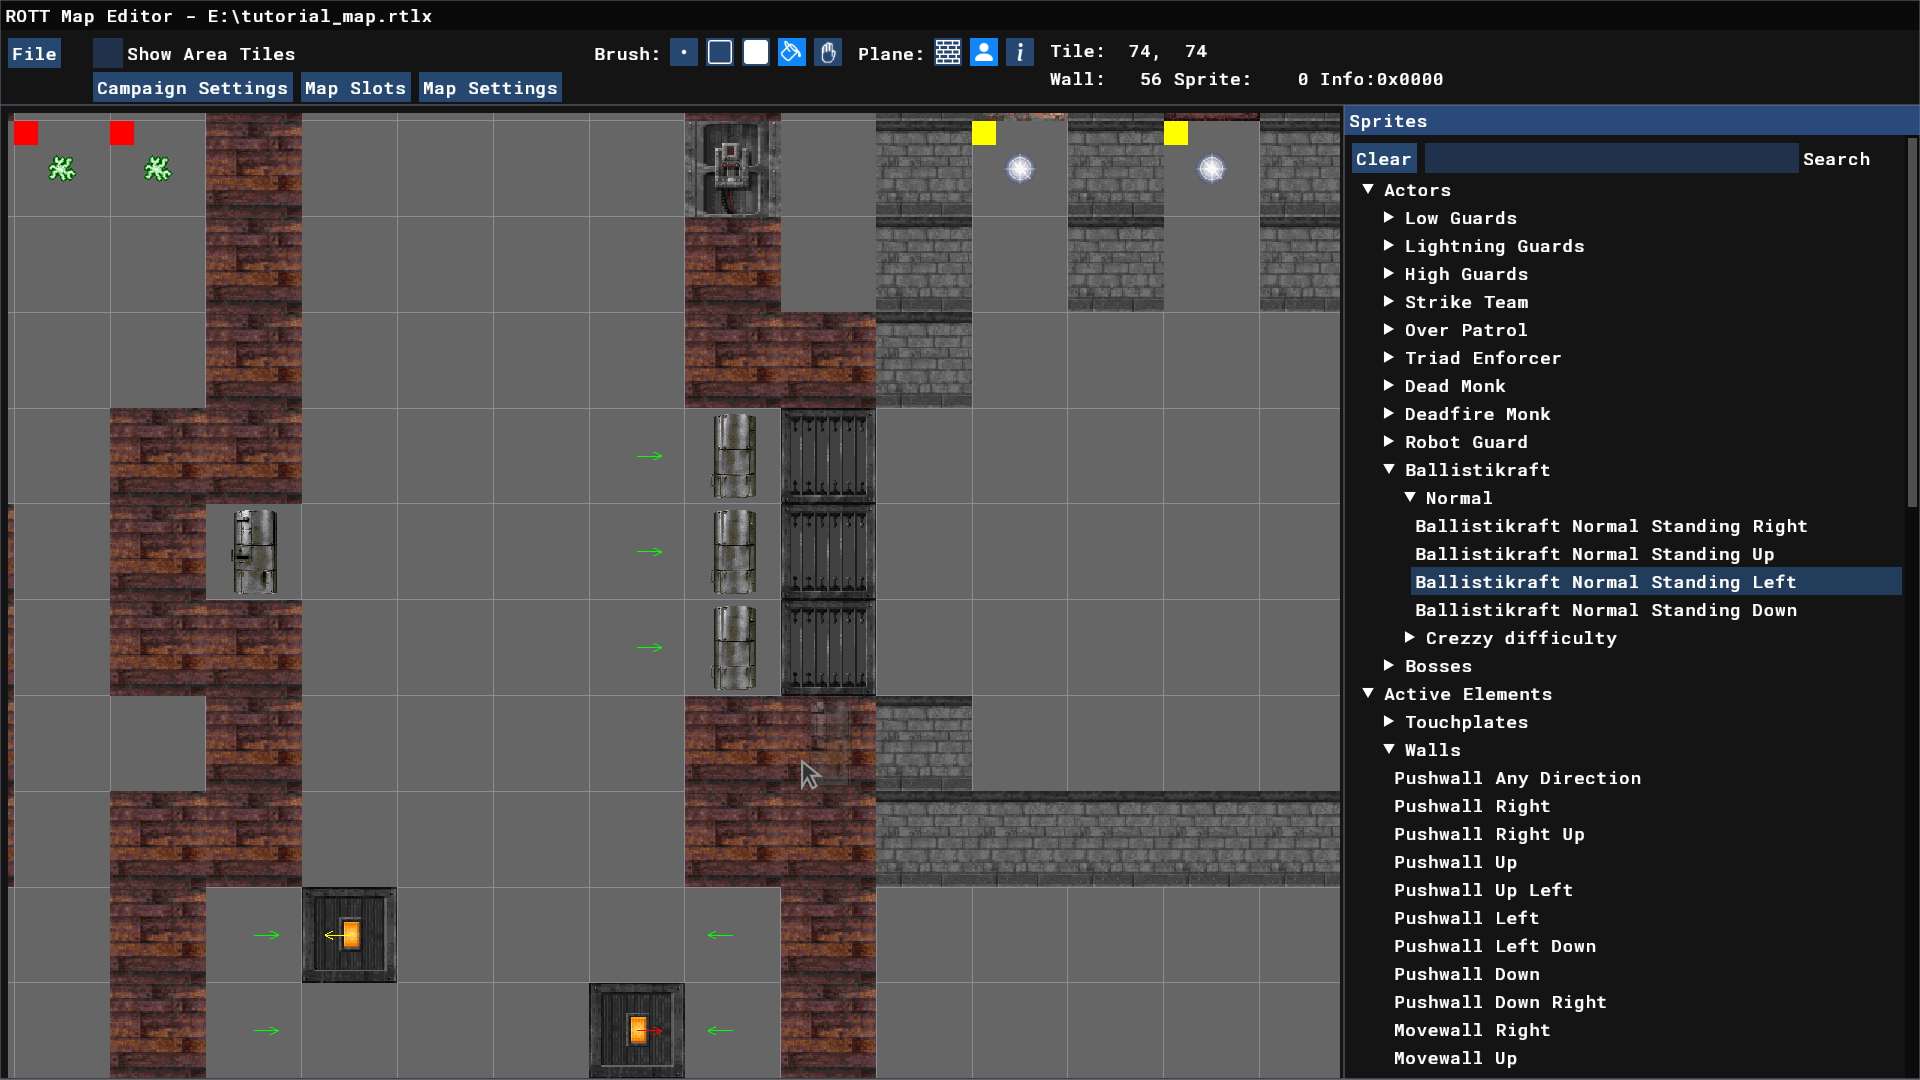Select the single-point pencil brush
1920x1080 pixels.
(x=684, y=53)
